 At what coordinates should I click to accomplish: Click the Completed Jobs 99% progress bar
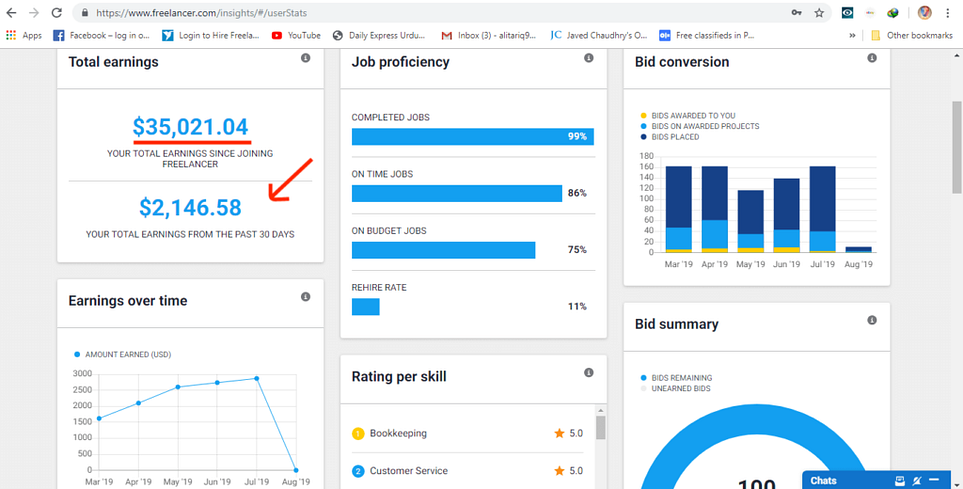click(x=473, y=136)
